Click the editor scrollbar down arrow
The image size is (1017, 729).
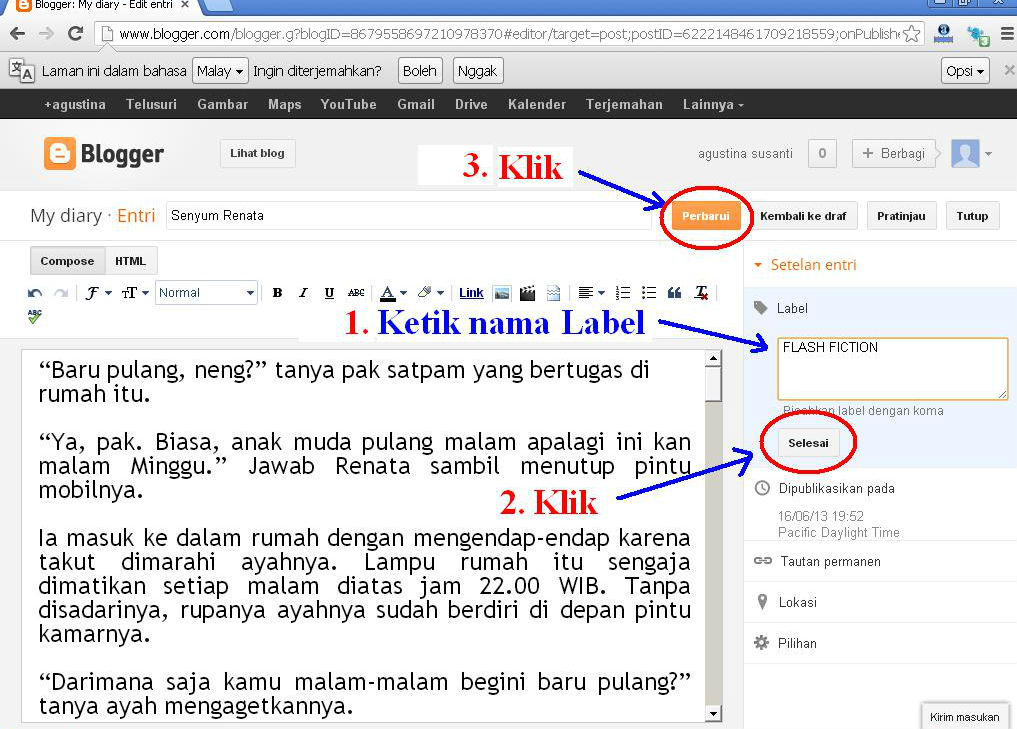tap(713, 713)
